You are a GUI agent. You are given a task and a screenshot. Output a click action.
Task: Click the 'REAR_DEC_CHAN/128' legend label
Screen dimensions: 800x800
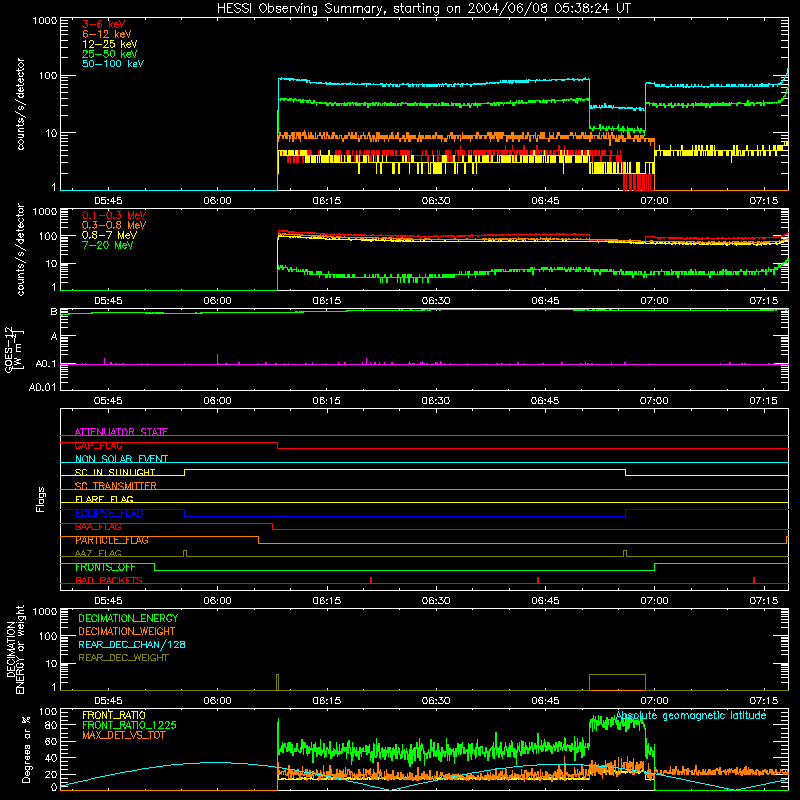[132, 645]
